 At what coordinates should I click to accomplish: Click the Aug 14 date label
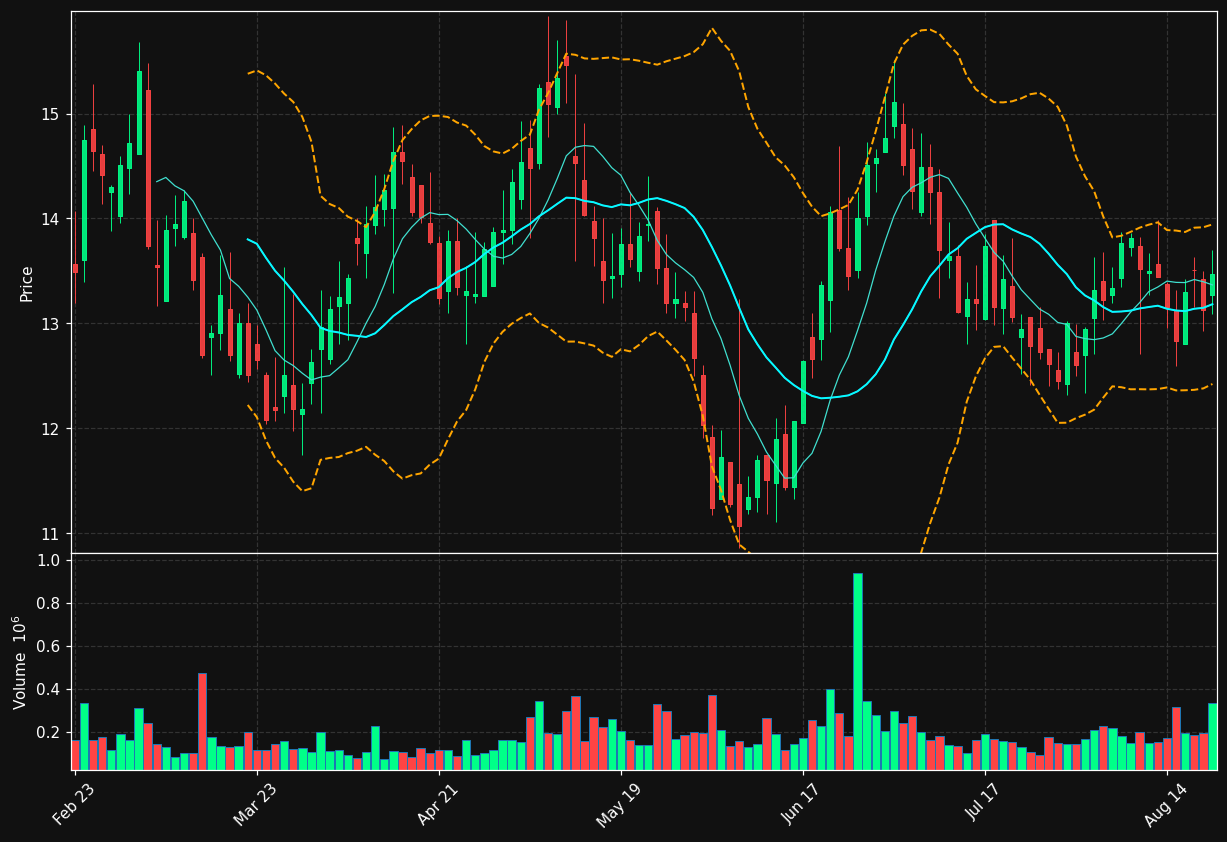tap(1165, 803)
